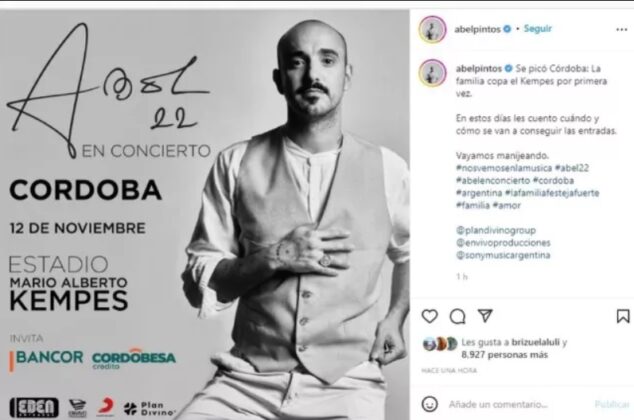Click abelpintos profile avatar in header
This screenshot has height=420, width=634.
point(432,30)
